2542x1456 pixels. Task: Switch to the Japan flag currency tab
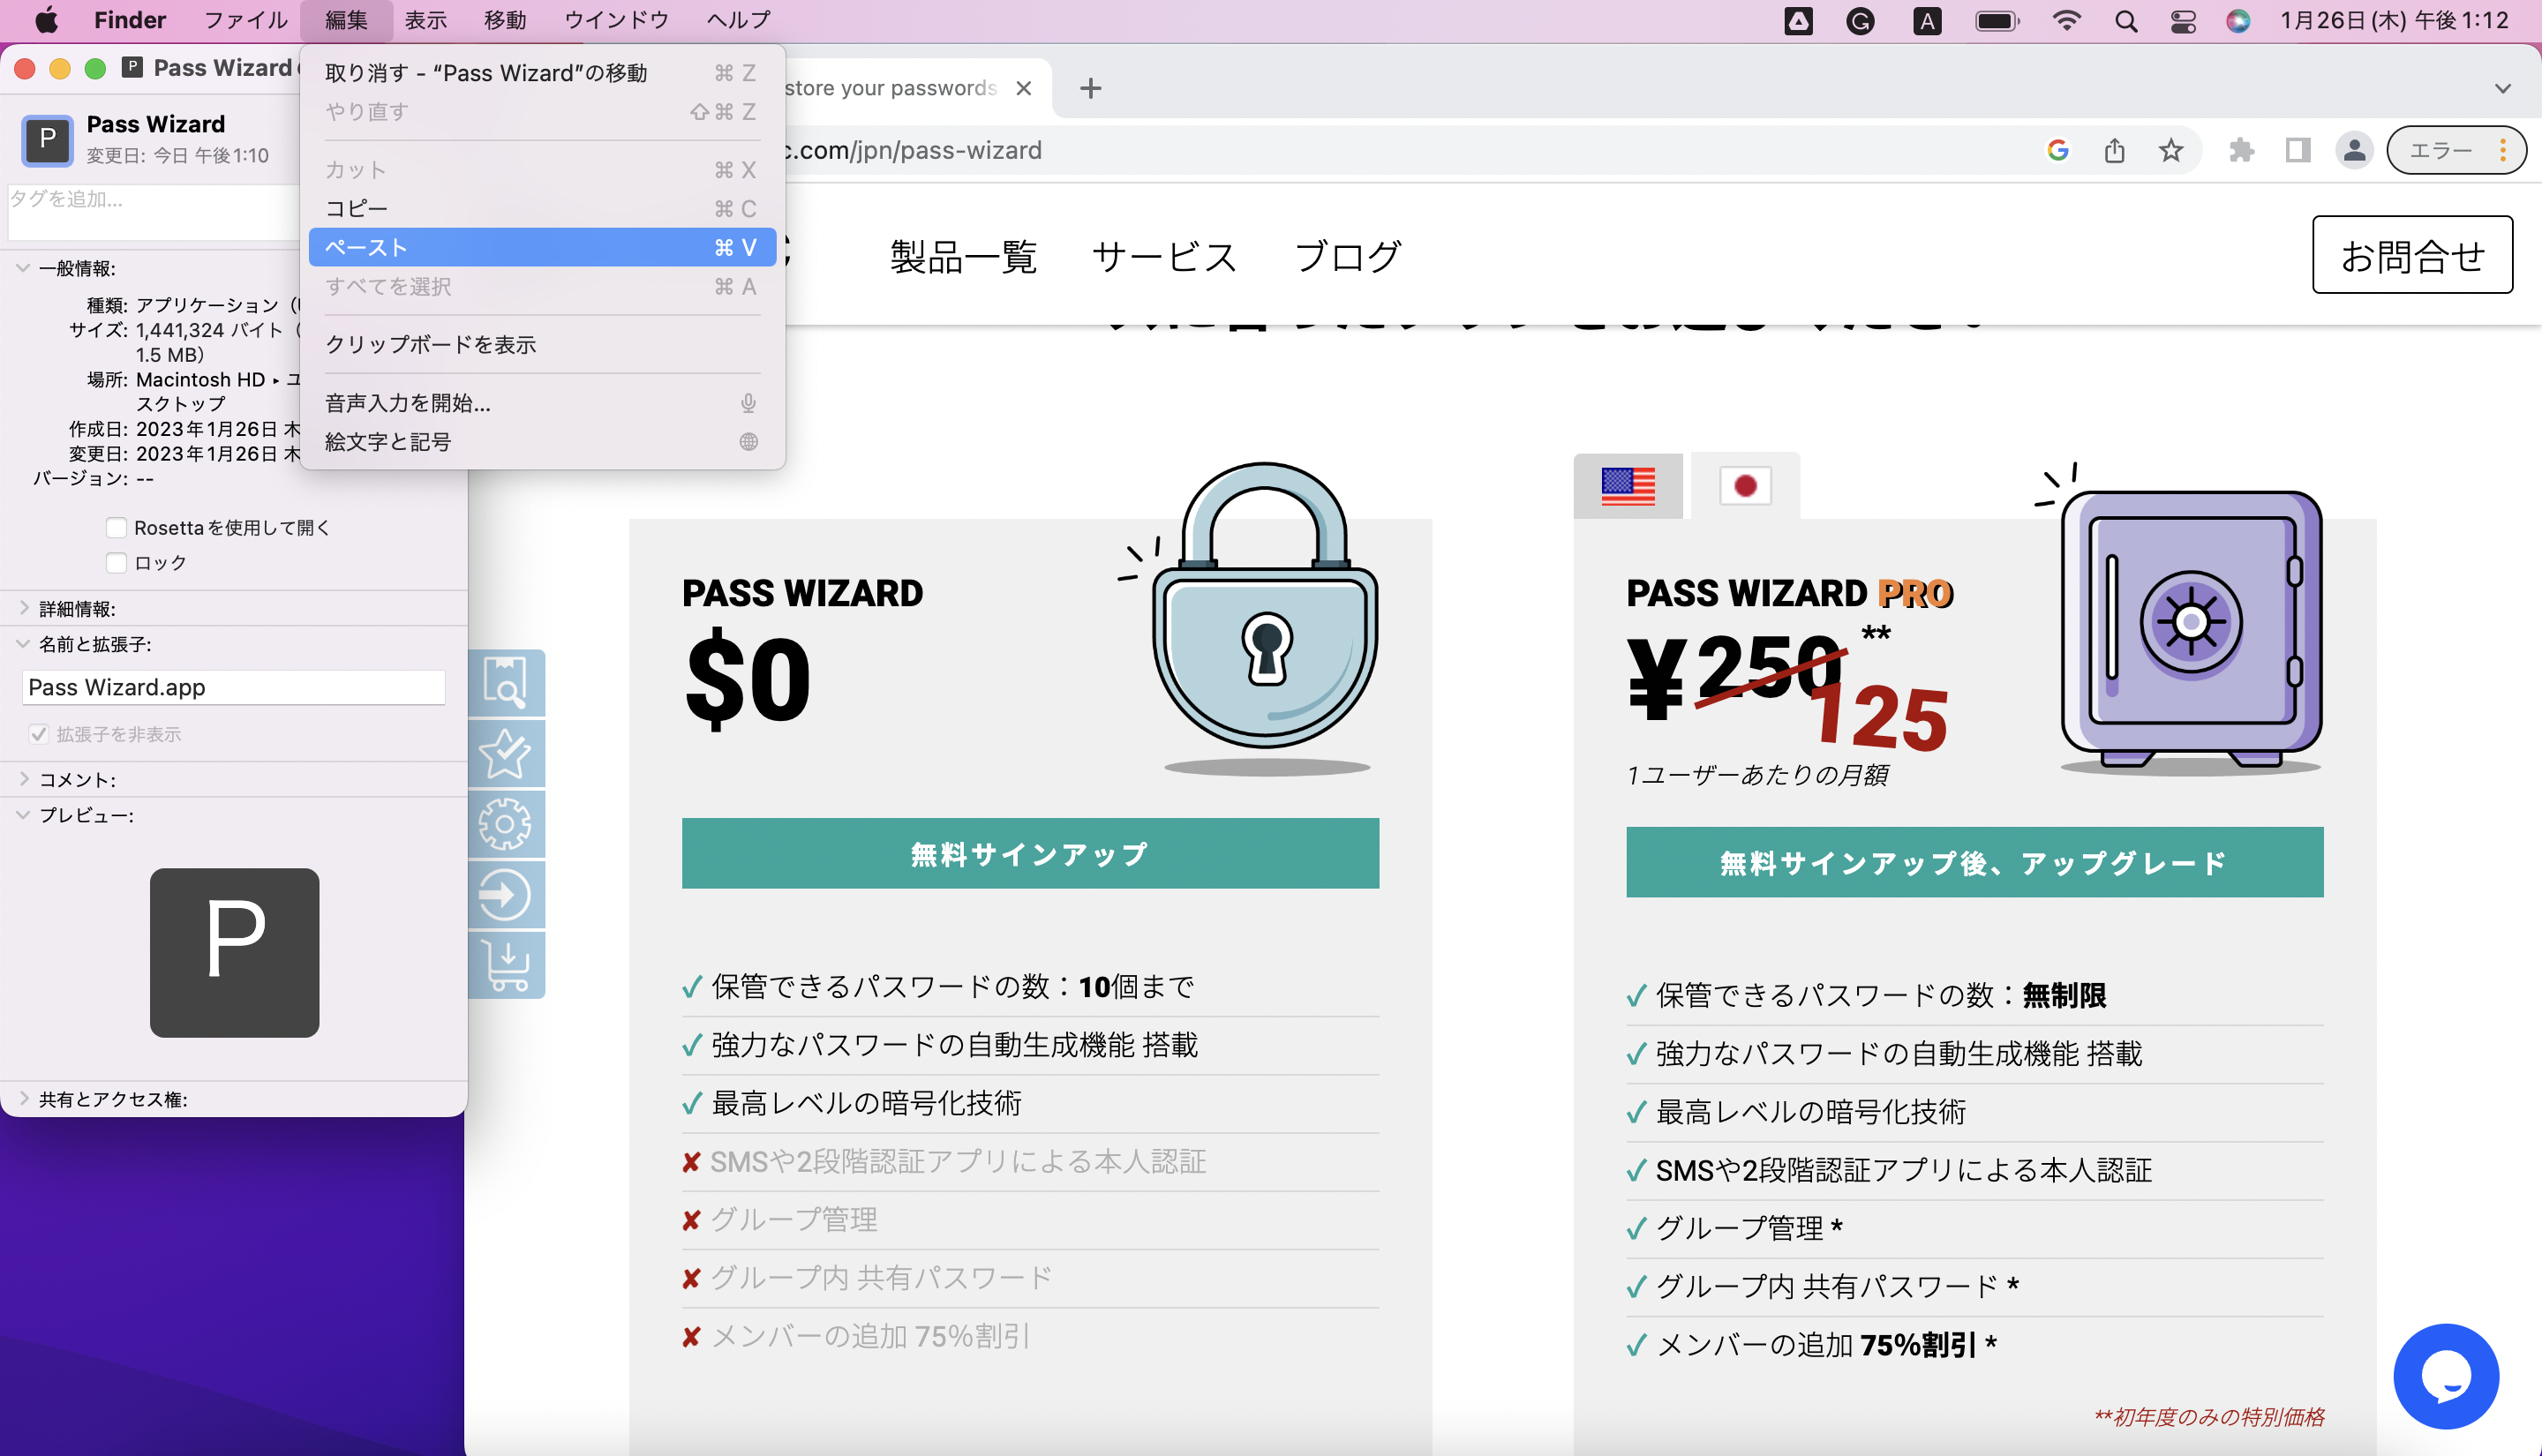click(1745, 486)
